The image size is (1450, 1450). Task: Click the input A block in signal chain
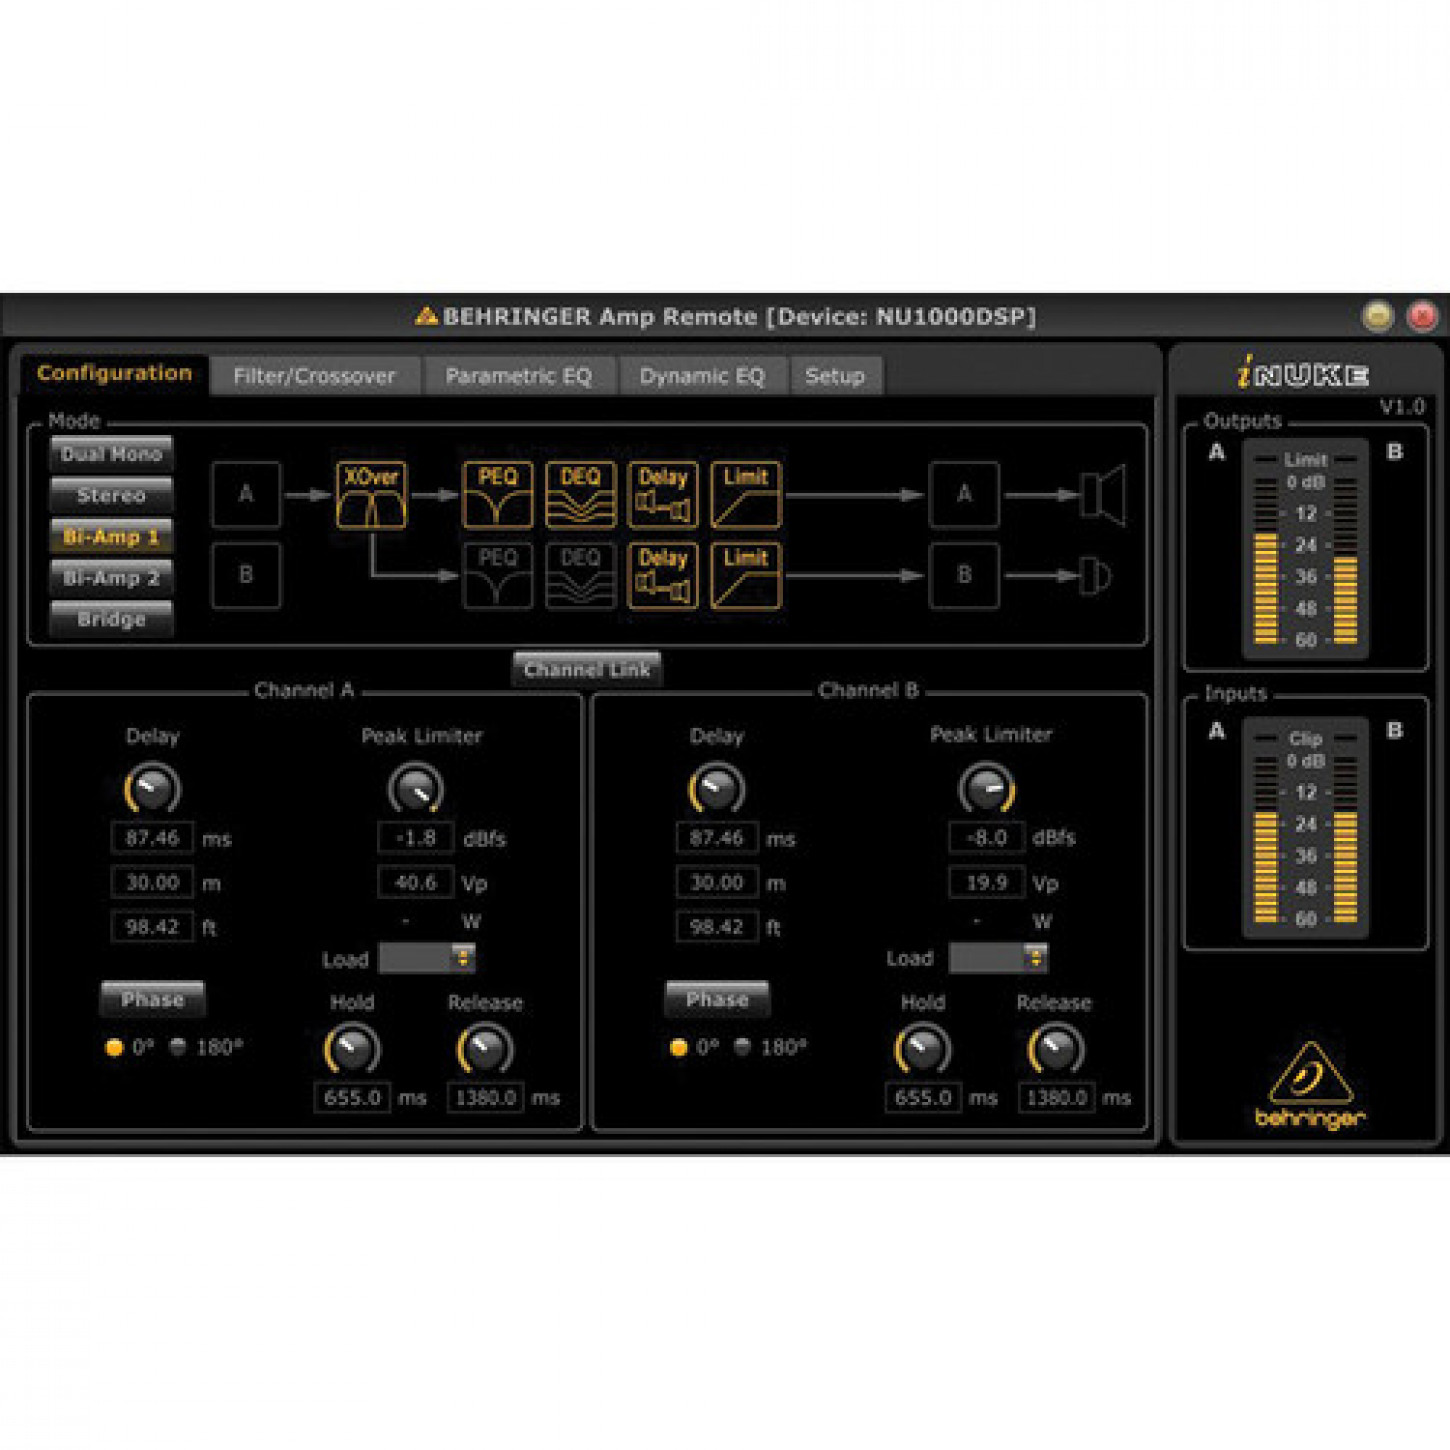[246, 494]
